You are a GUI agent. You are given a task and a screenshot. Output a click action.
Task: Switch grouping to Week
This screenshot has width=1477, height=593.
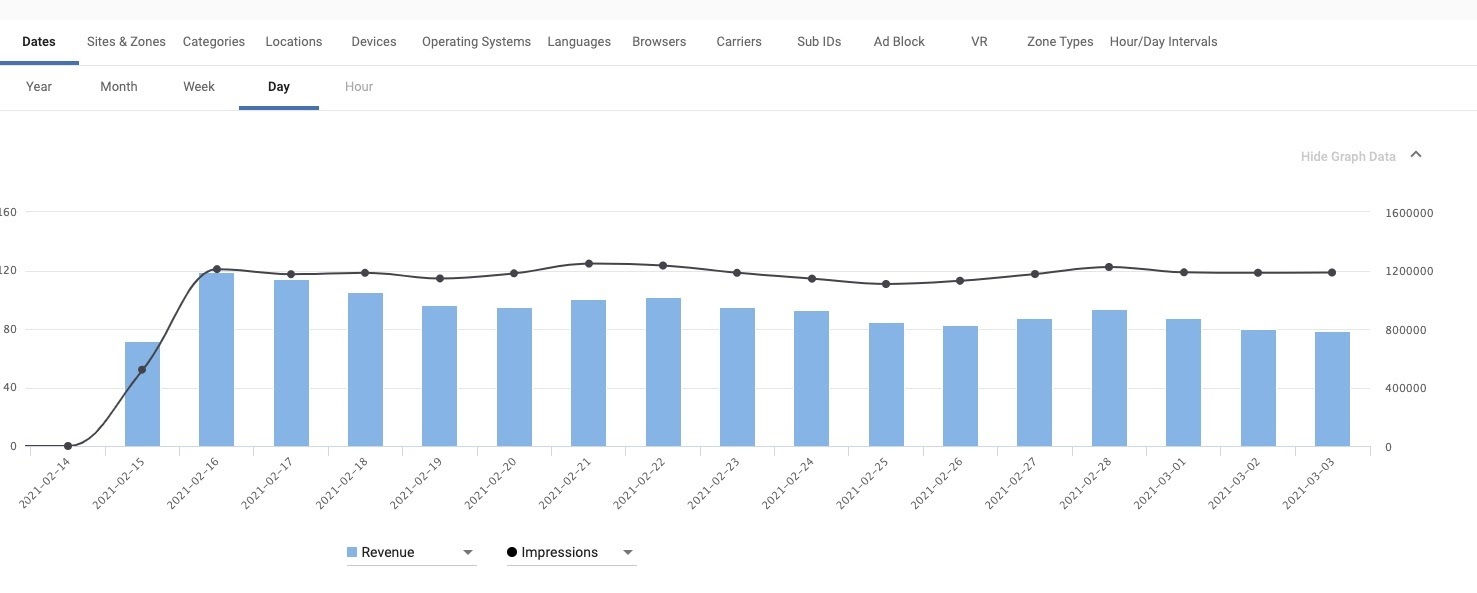(x=199, y=87)
